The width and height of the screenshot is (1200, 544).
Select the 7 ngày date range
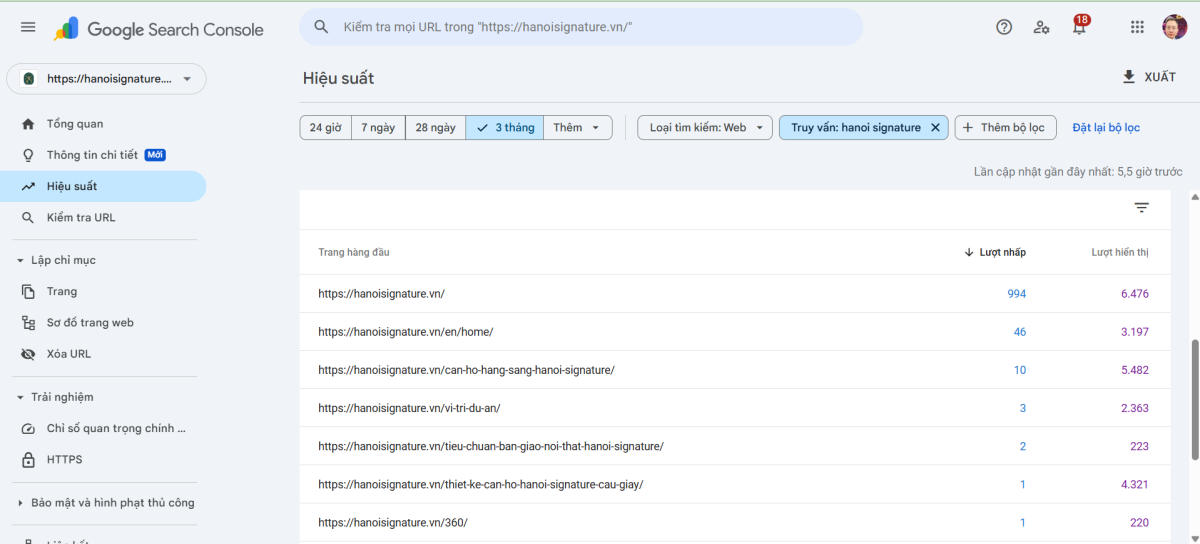click(378, 128)
